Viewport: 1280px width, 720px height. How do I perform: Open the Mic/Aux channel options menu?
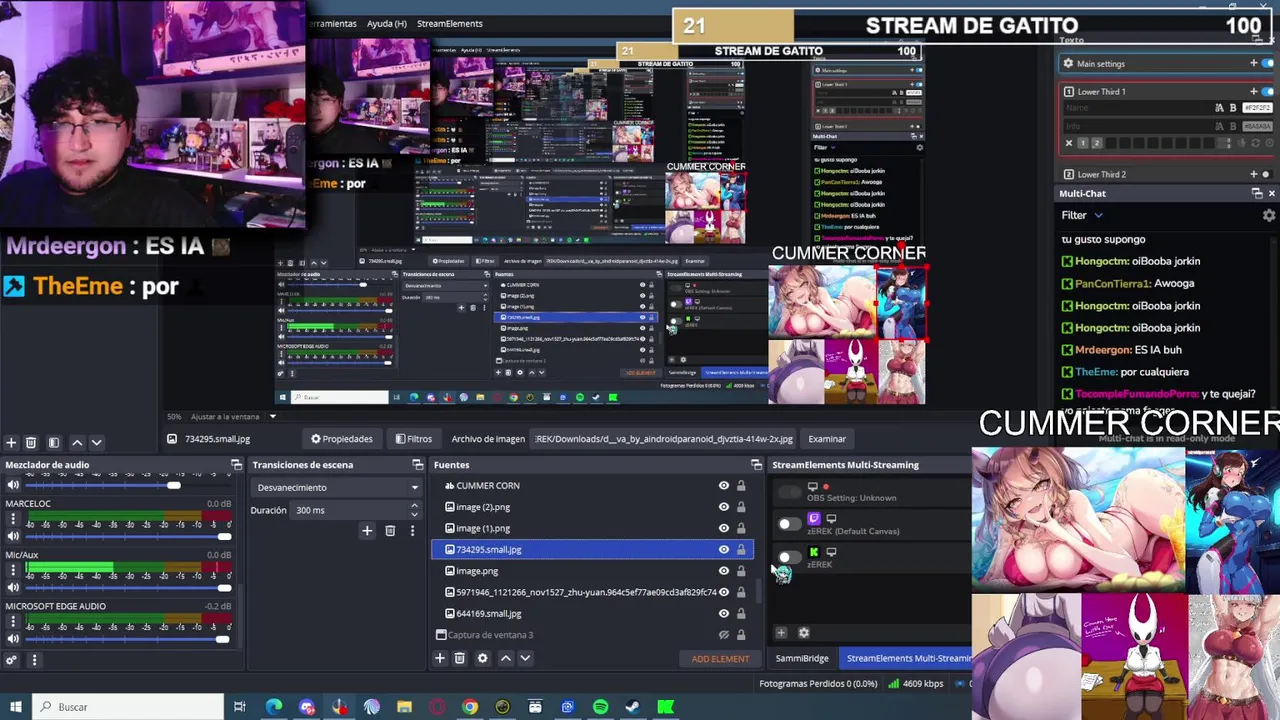click(x=13, y=571)
